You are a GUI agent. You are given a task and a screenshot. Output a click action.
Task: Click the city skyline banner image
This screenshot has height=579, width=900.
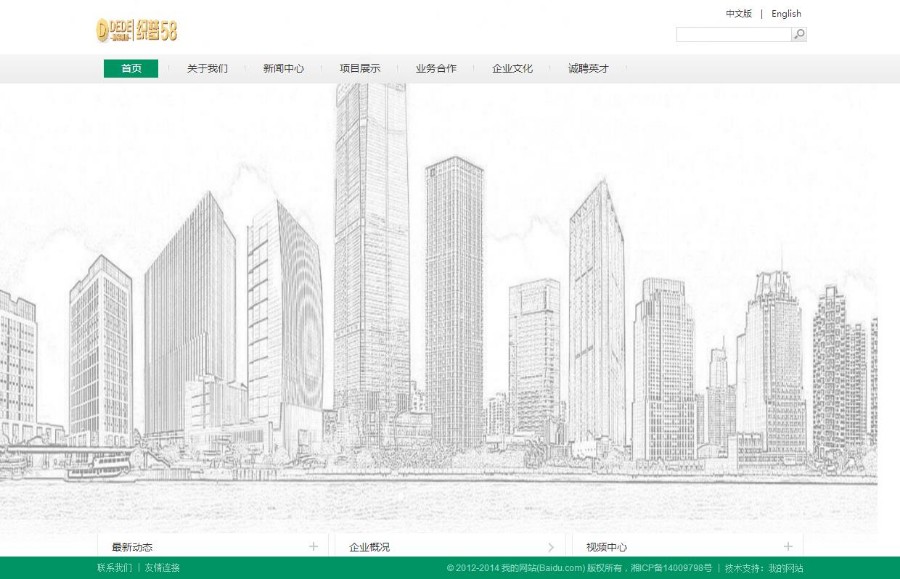click(439, 308)
